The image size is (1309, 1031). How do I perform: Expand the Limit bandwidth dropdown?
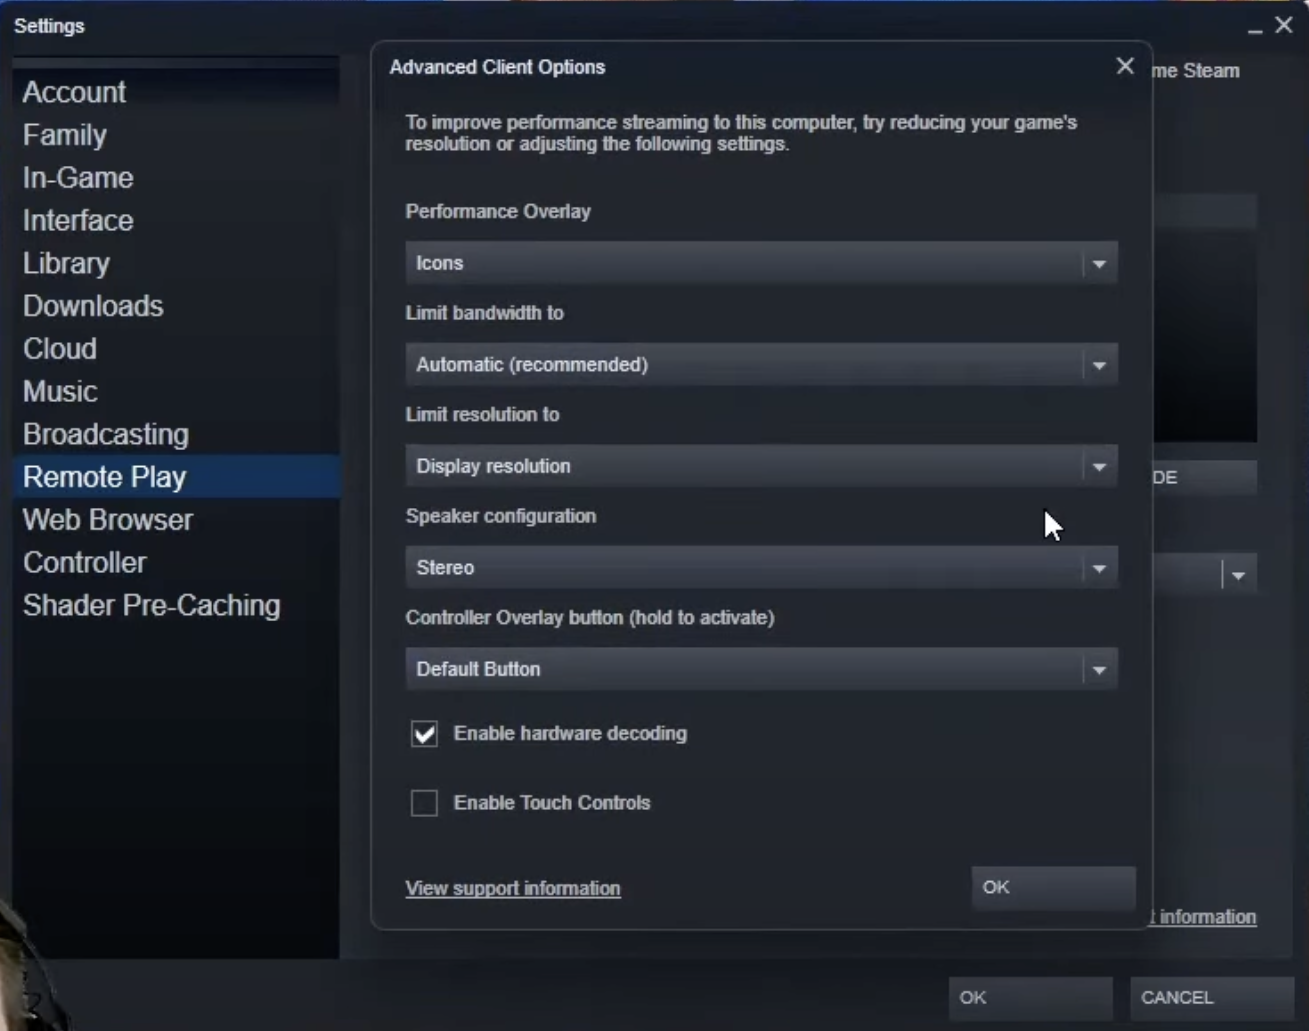[760, 365]
